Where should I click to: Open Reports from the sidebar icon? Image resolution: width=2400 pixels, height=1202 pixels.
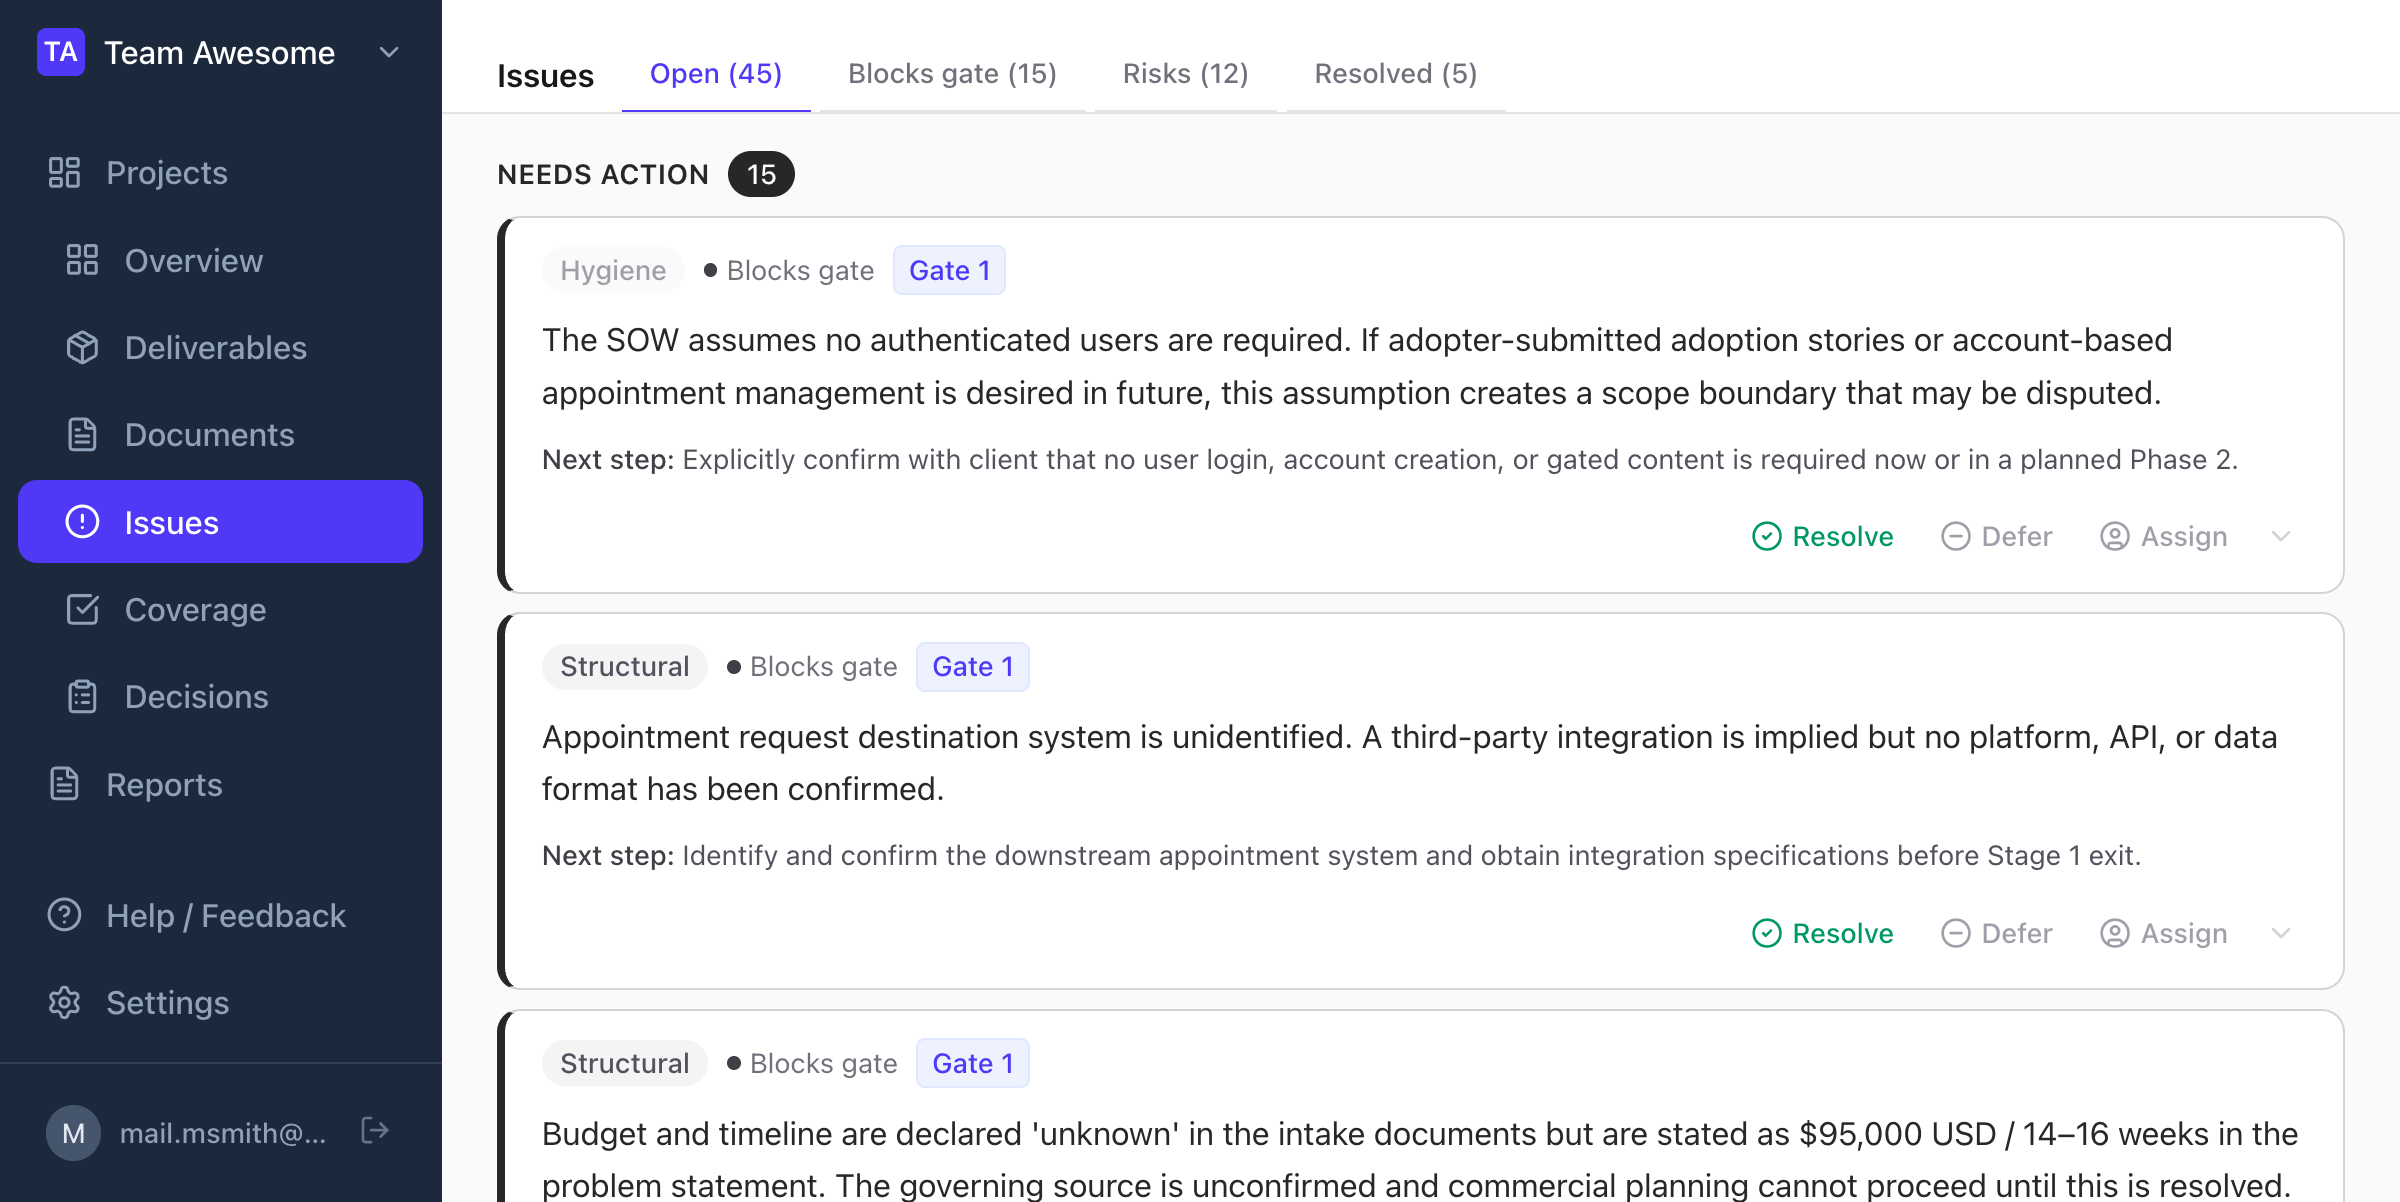click(x=64, y=784)
